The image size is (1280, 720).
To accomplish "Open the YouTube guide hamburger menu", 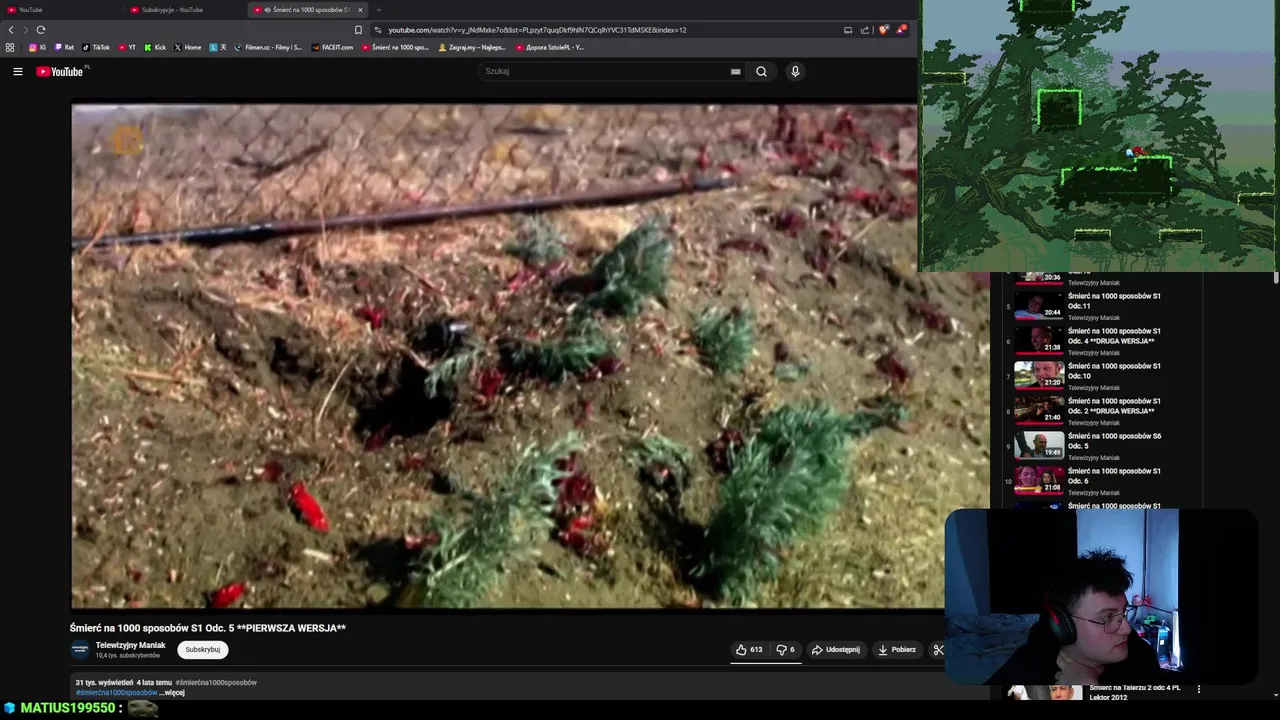I will 17,71.
